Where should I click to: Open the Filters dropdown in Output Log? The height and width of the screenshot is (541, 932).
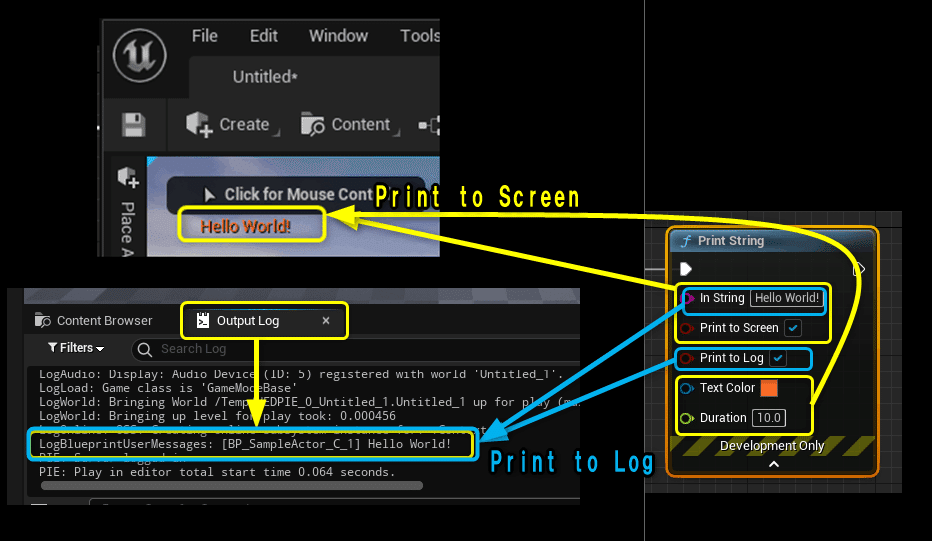click(76, 348)
